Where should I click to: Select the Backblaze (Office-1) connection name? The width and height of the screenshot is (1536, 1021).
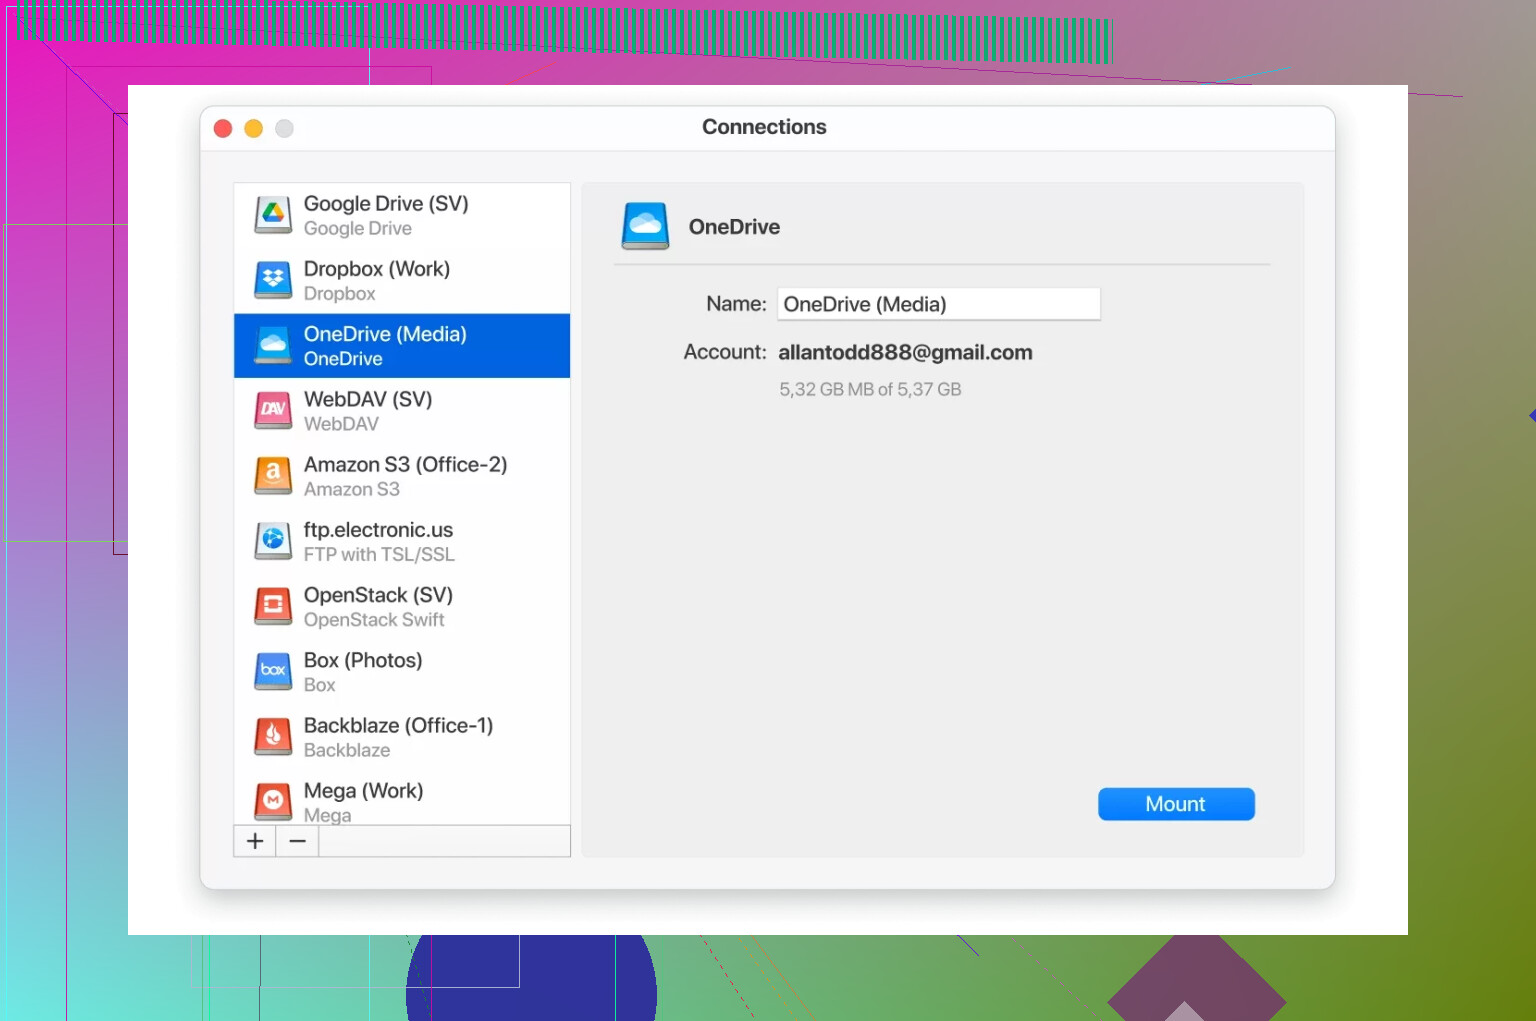point(398,725)
